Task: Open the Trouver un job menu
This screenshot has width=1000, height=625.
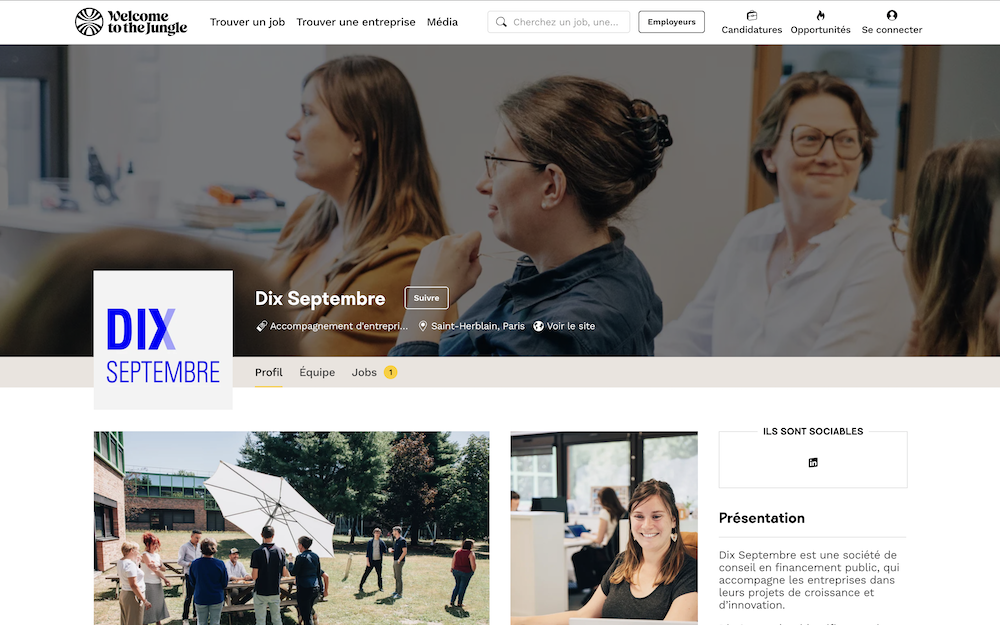Action: click(247, 22)
